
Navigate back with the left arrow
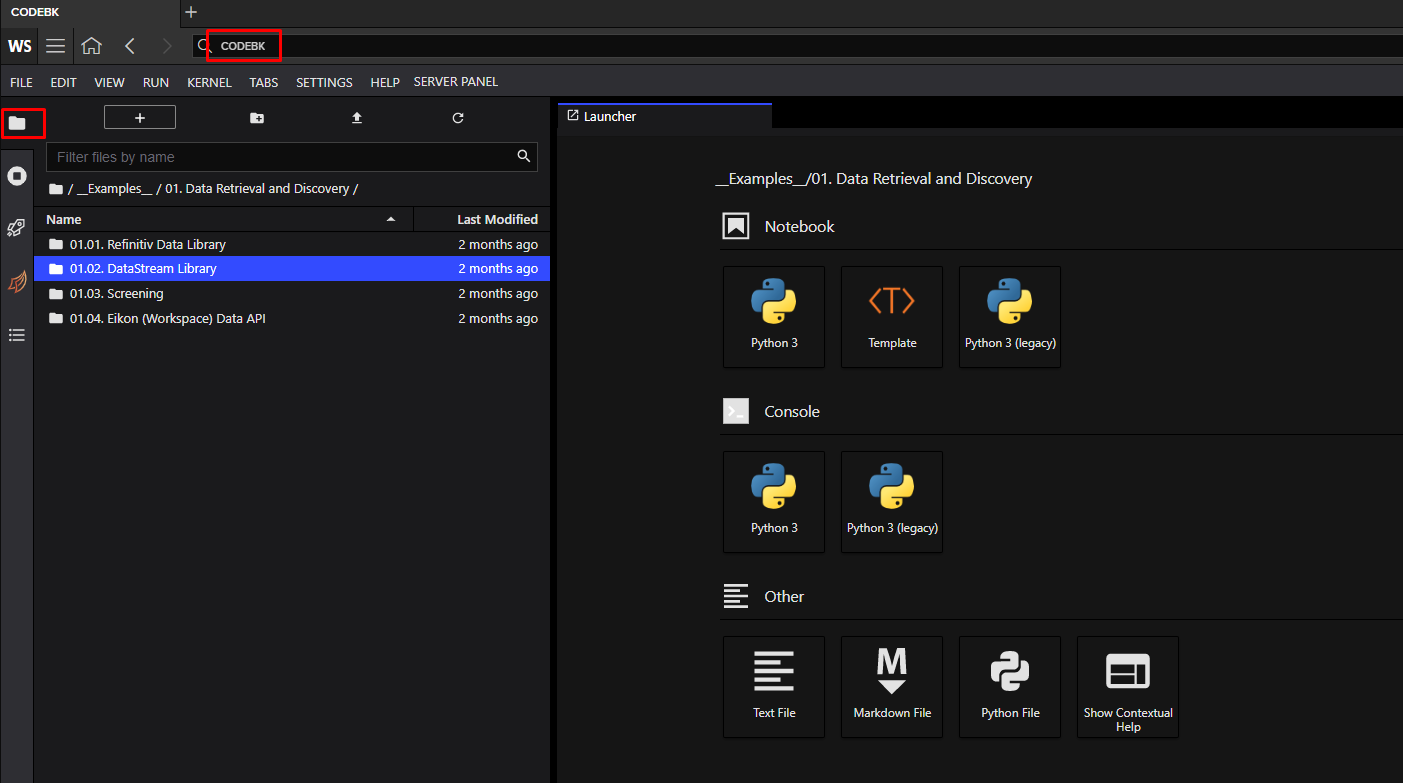(130, 46)
